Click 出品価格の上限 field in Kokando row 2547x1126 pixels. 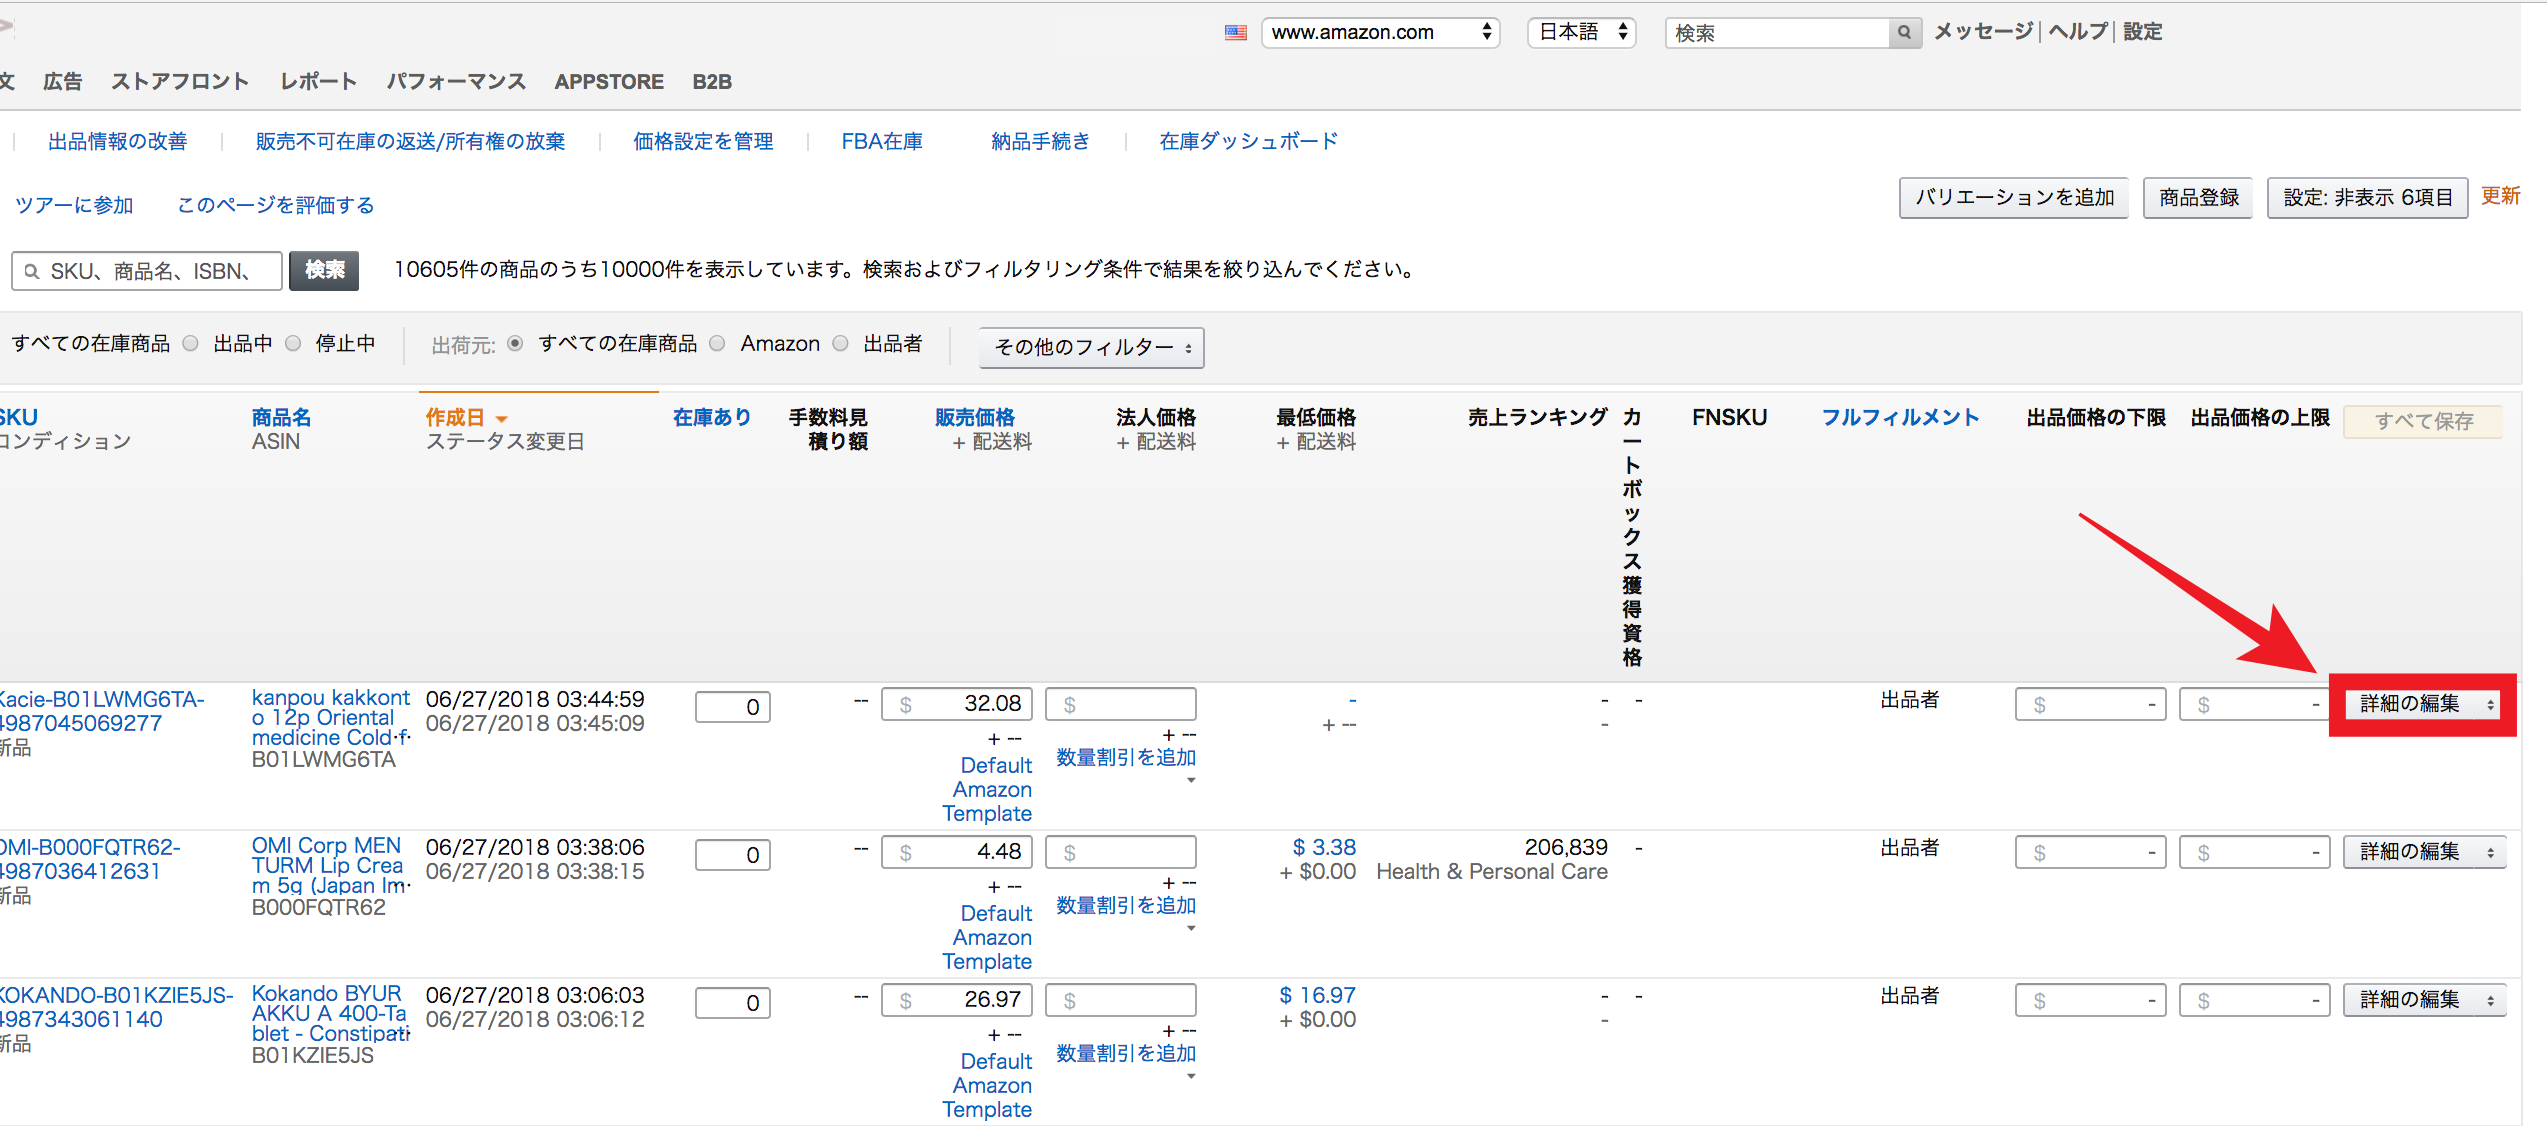pos(2255,1000)
